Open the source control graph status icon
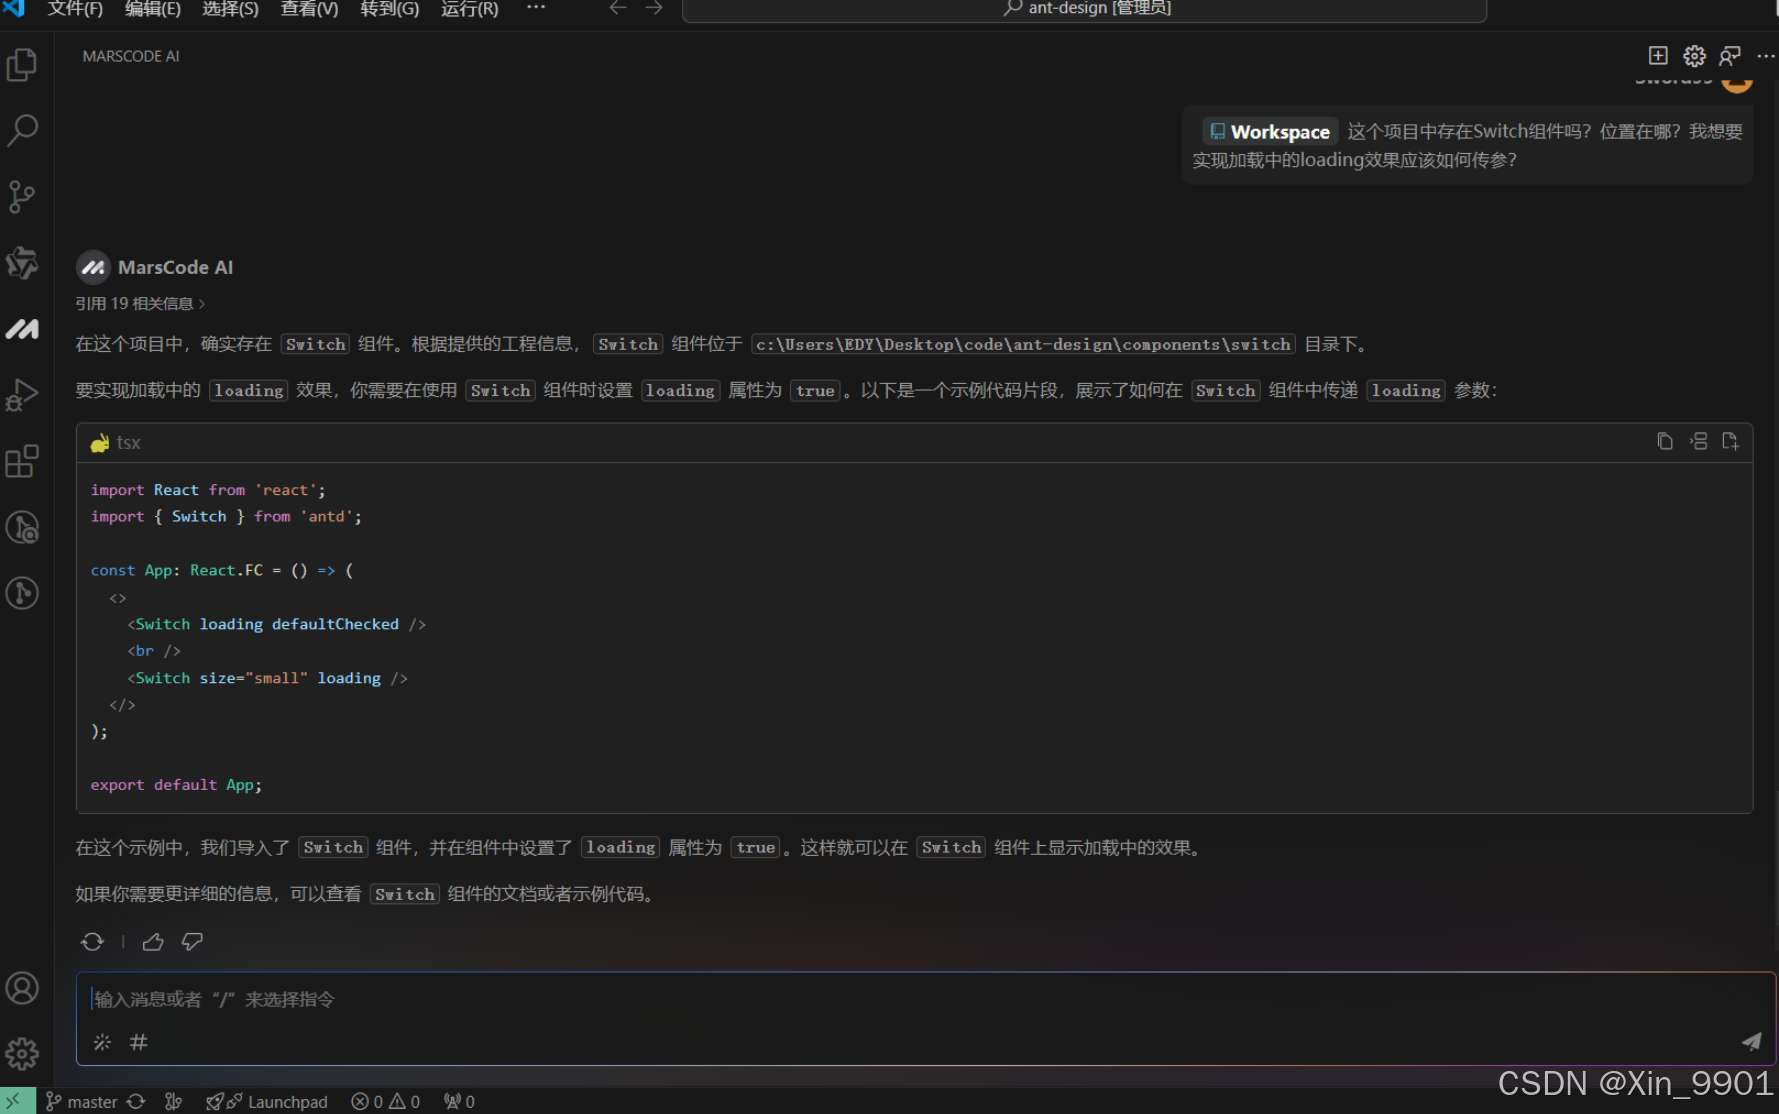Screen dimensions: 1779x1114 point(173,1101)
